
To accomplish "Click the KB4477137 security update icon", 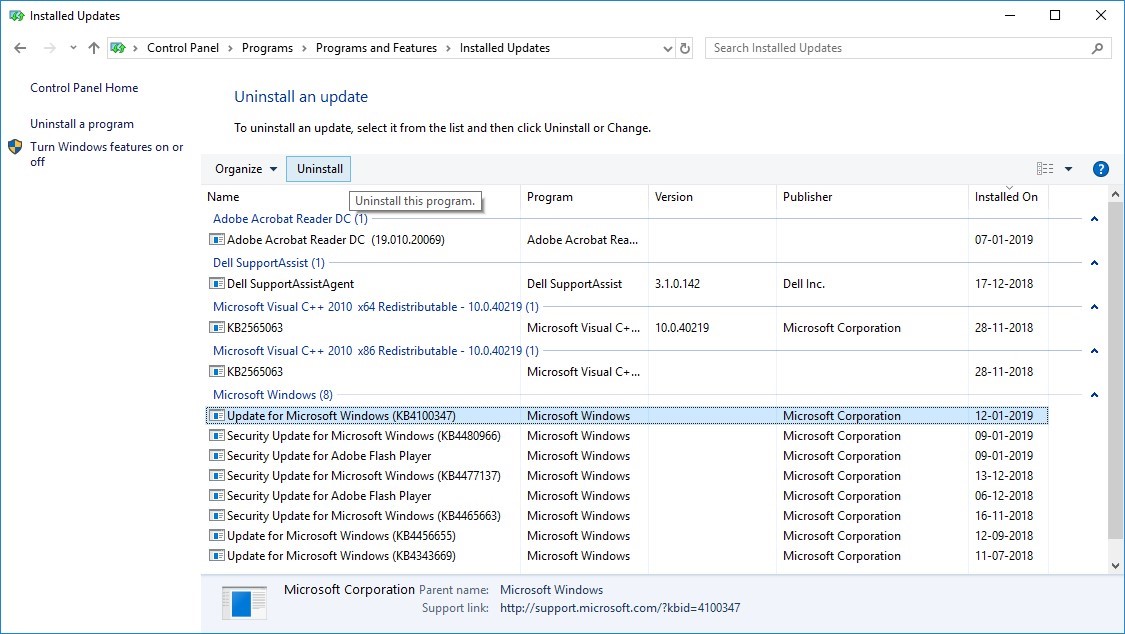I will pos(216,476).
